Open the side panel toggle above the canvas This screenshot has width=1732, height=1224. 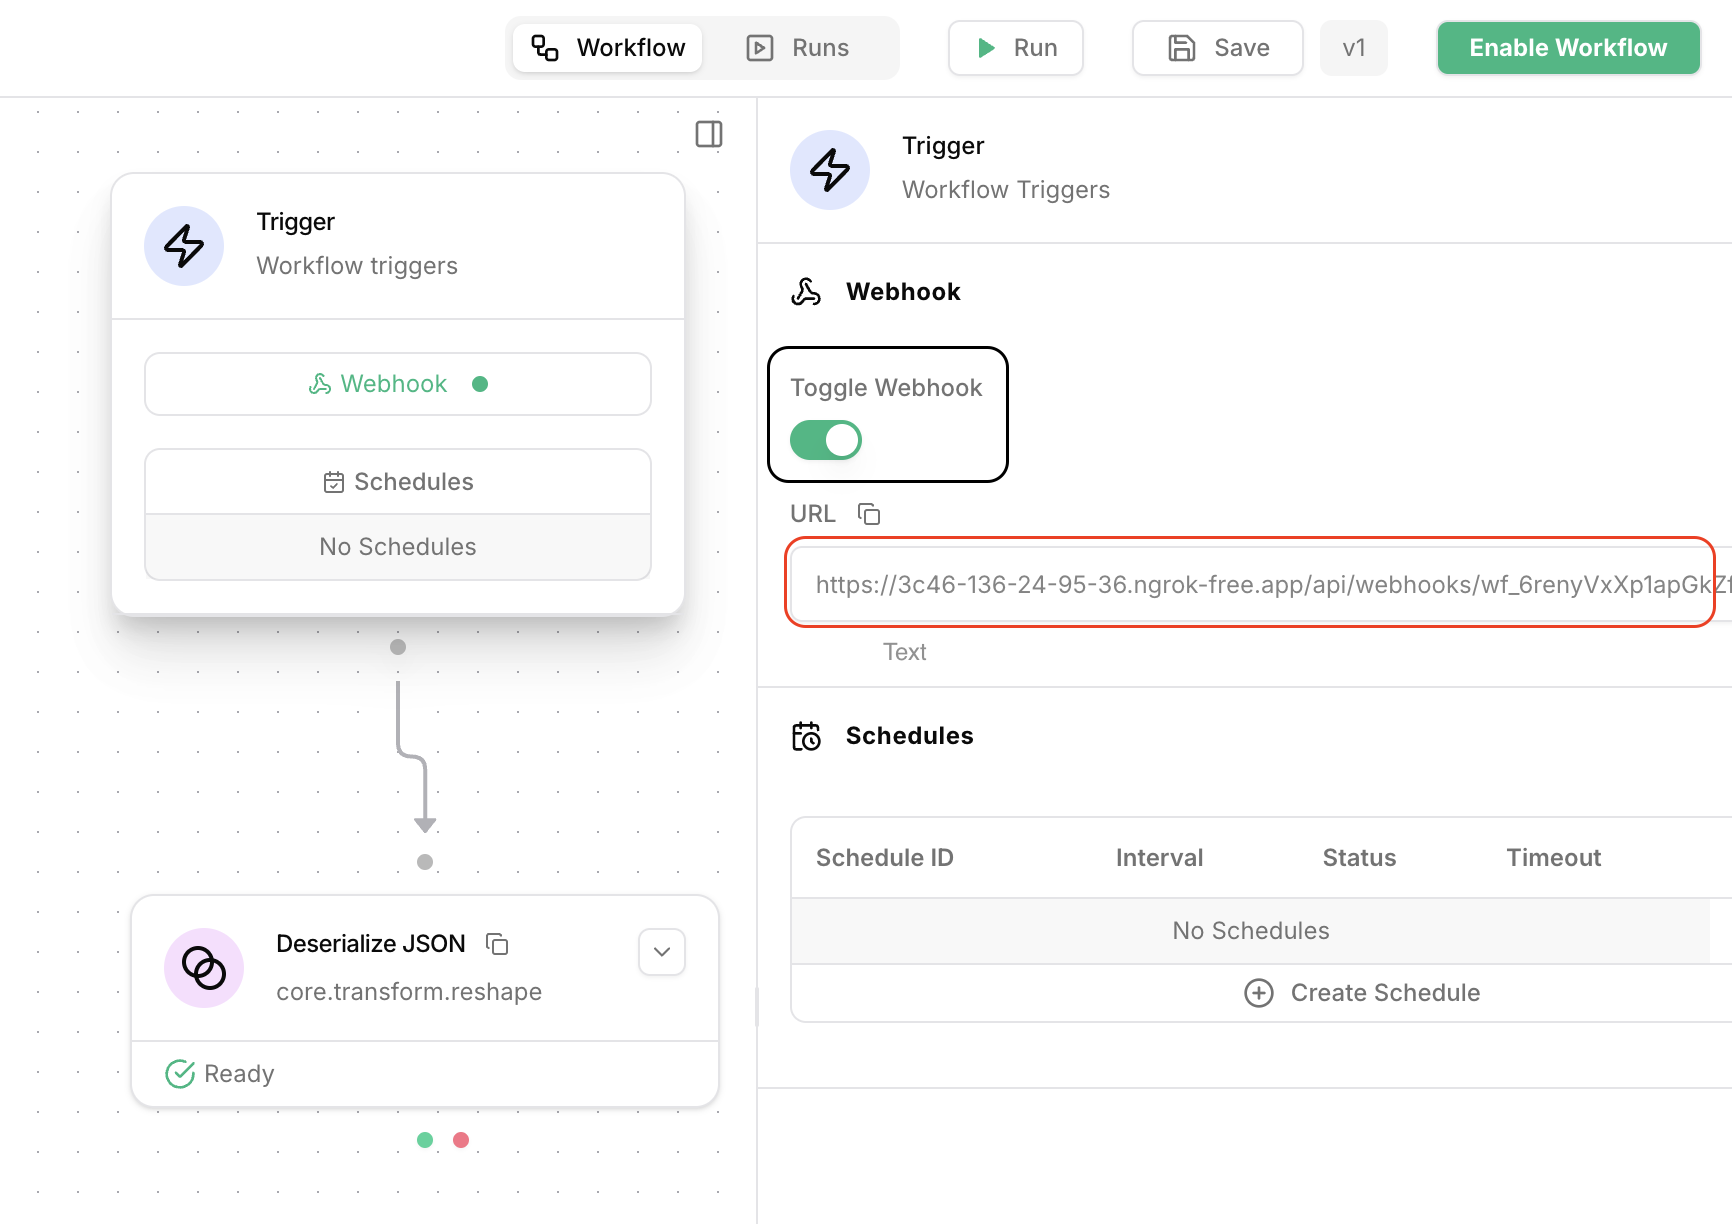tap(709, 134)
